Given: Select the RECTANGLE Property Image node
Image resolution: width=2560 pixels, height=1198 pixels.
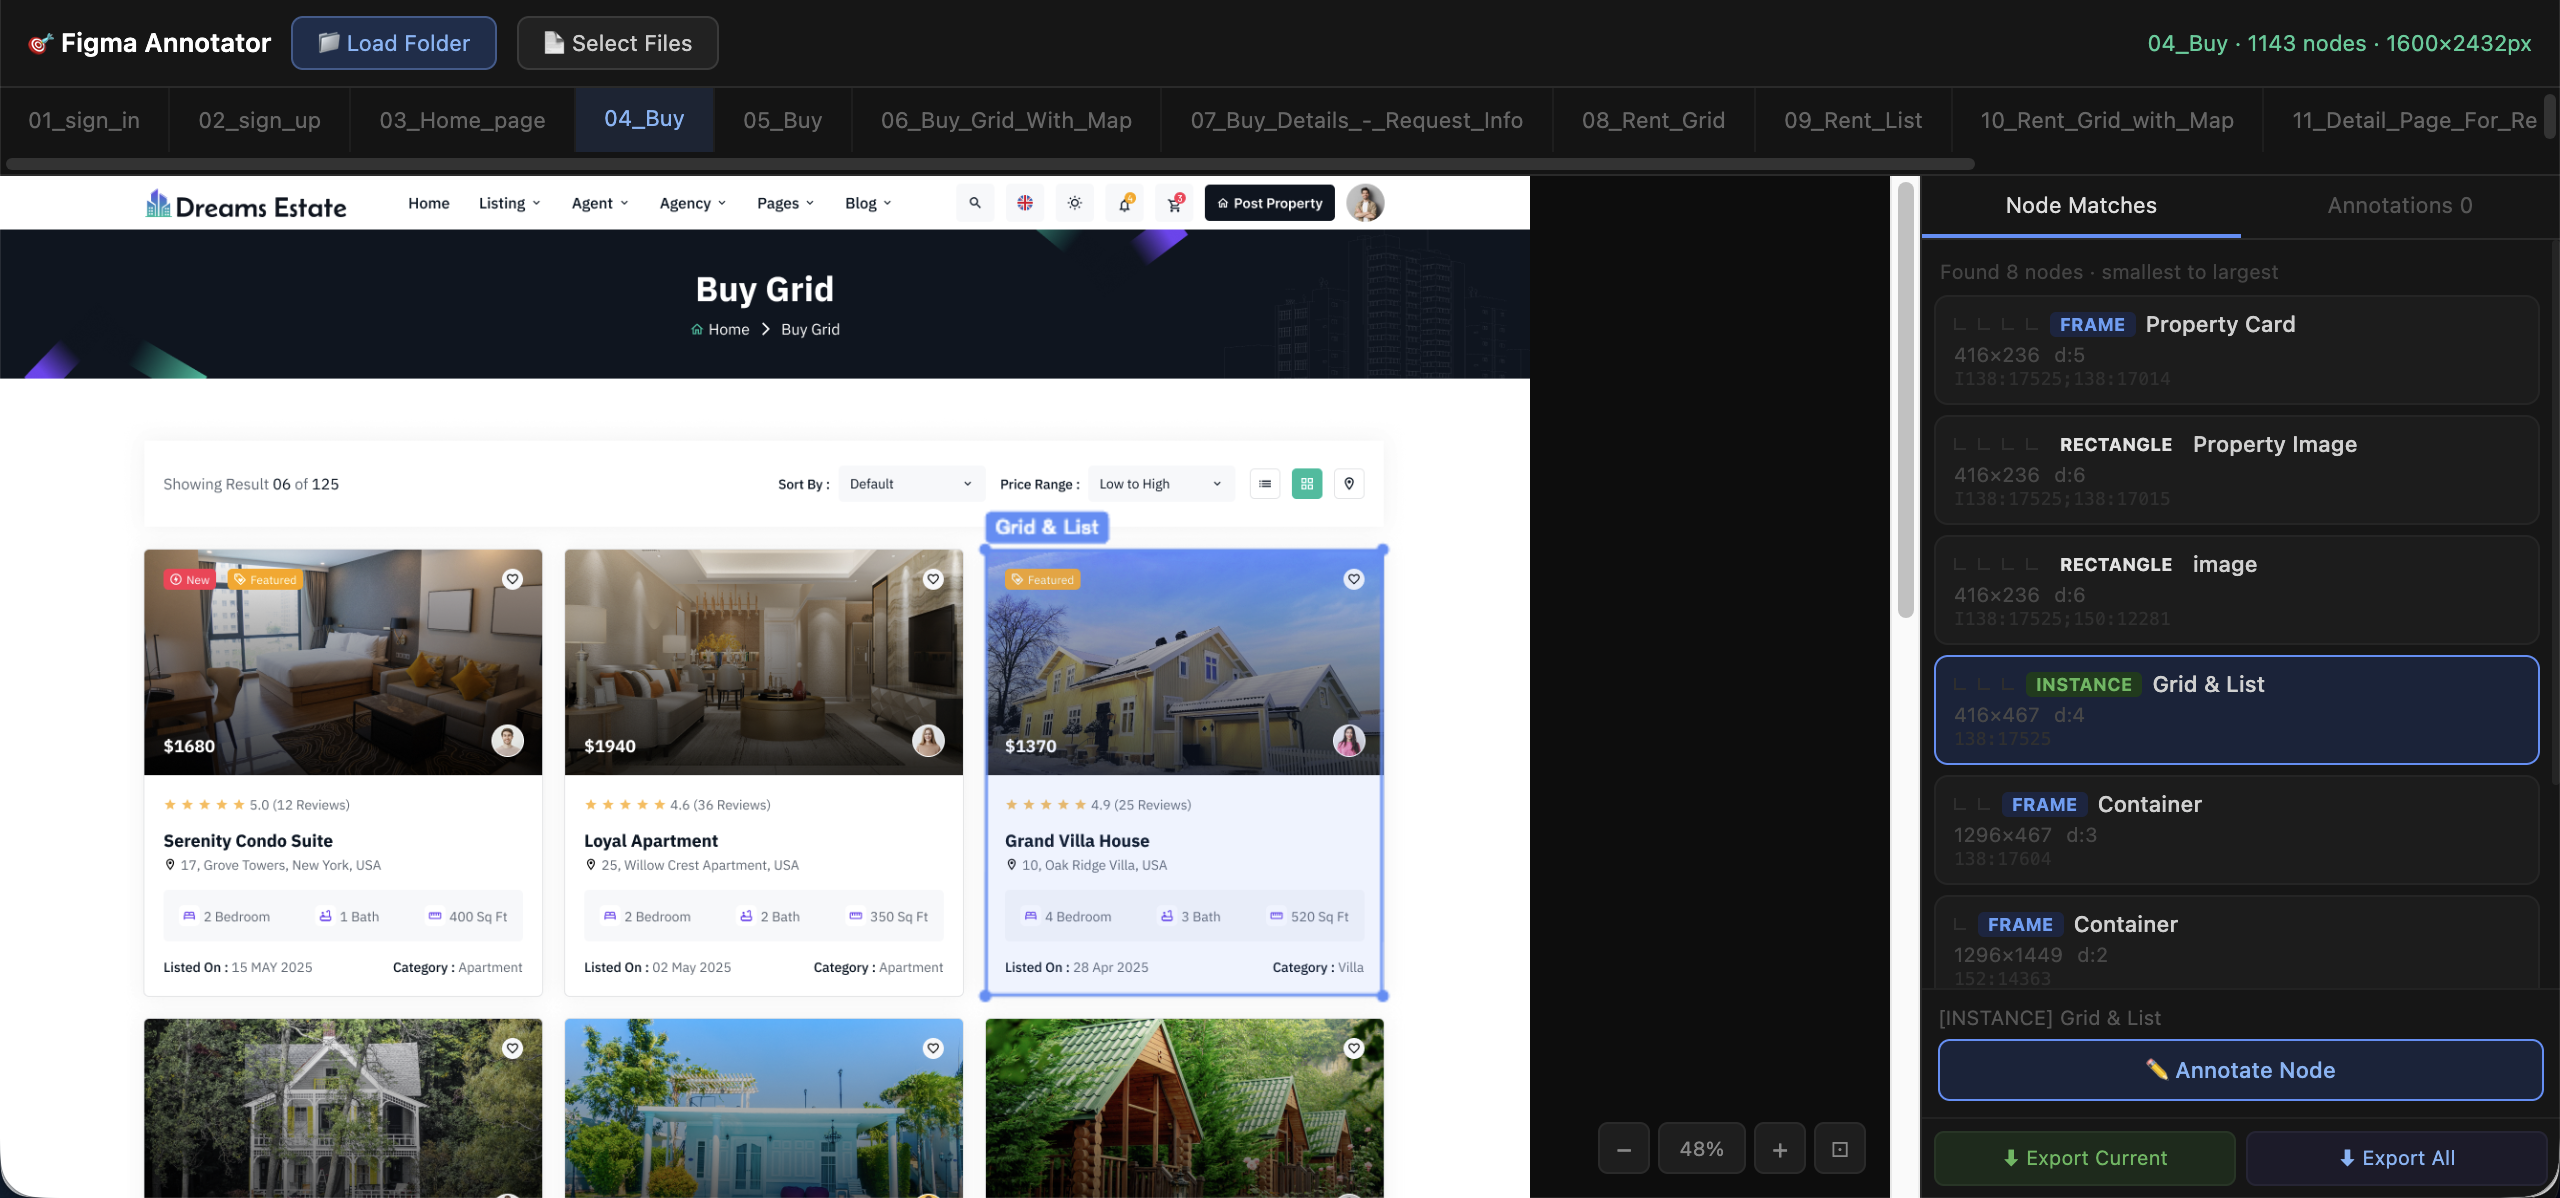Looking at the screenshot, I should (x=2237, y=470).
